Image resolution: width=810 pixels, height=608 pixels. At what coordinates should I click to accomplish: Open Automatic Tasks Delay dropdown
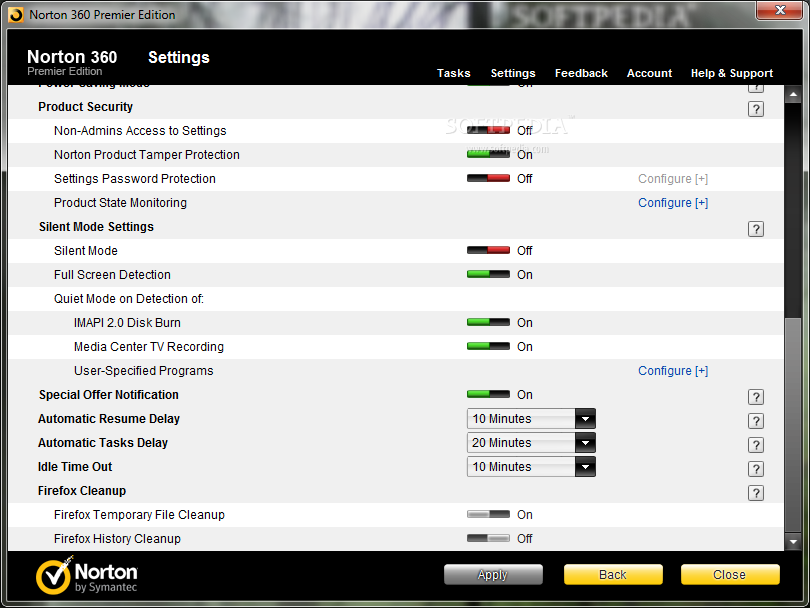[x=531, y=443]
